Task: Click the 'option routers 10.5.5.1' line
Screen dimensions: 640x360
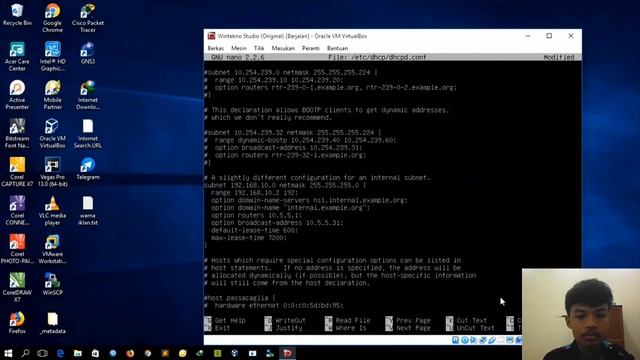Action: (256, 215)
